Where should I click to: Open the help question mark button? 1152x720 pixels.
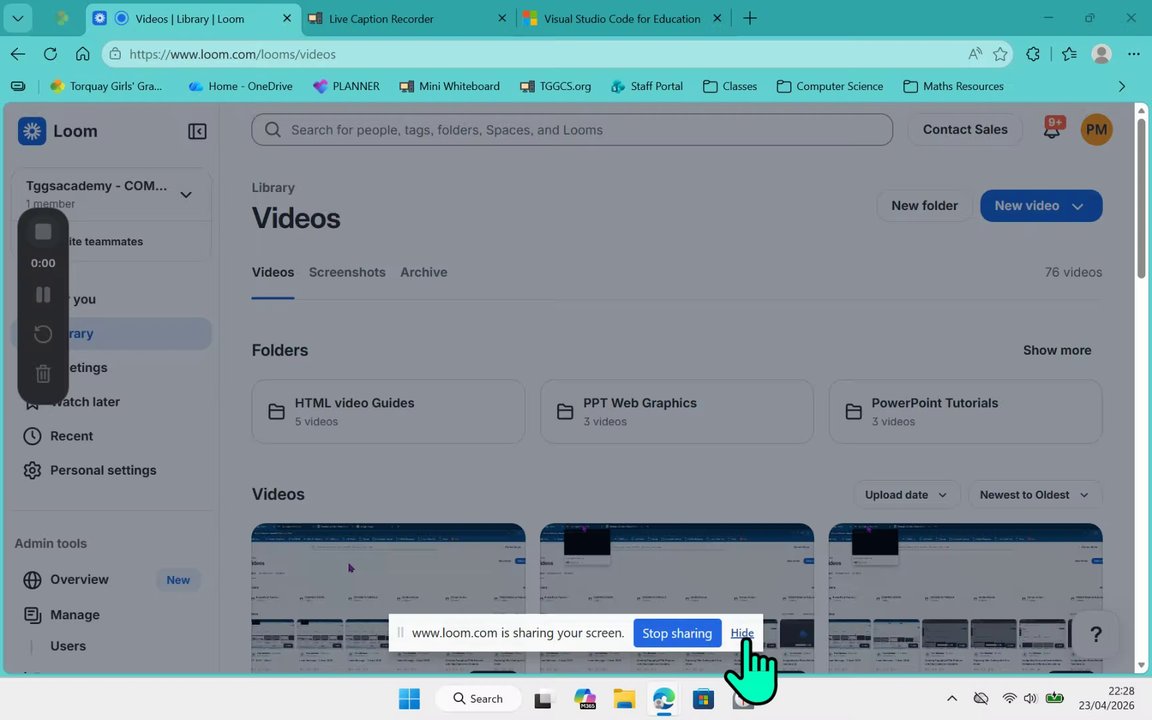click(x=1095, y=634)
